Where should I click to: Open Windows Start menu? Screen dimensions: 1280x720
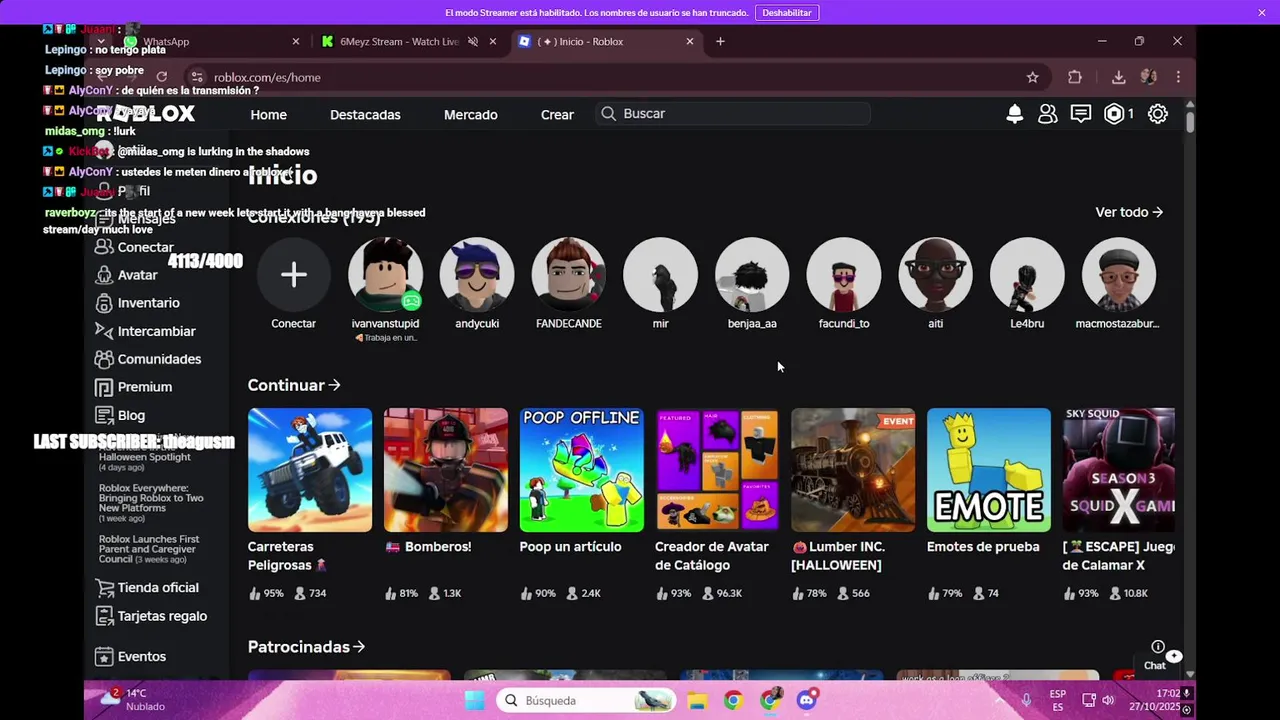[473, 700]
